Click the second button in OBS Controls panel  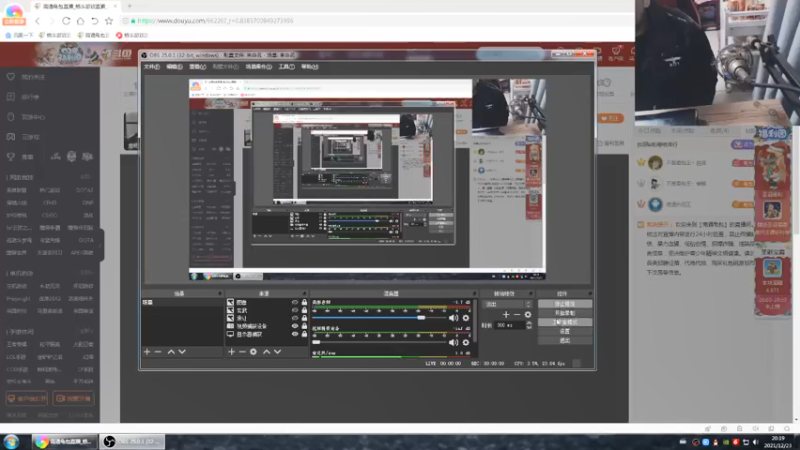[x=565, y=313]
